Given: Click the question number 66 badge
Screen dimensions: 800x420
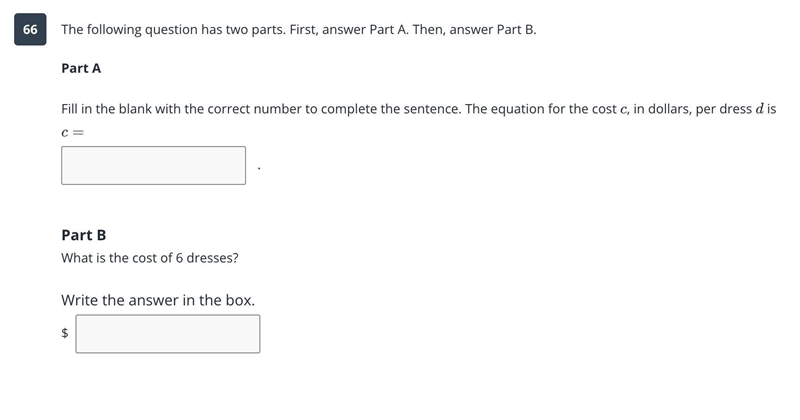Looking at the screenshot, I should [x=30, y=30].
